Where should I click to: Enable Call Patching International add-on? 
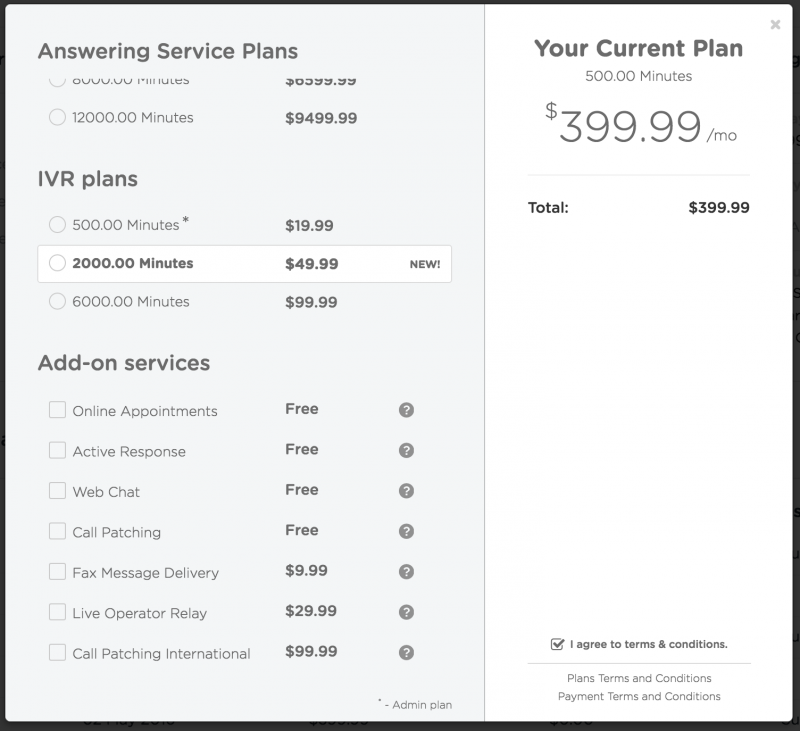point(58,653)
